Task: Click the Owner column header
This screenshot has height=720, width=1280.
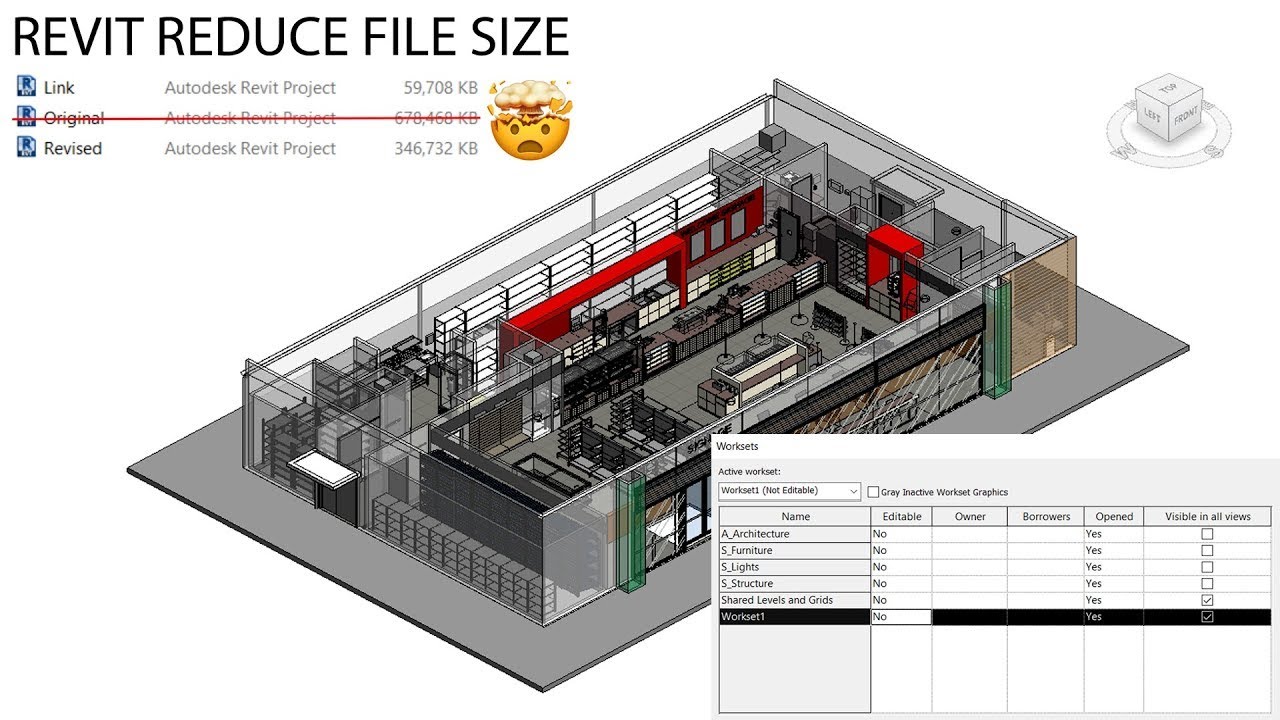Action: 969,516
